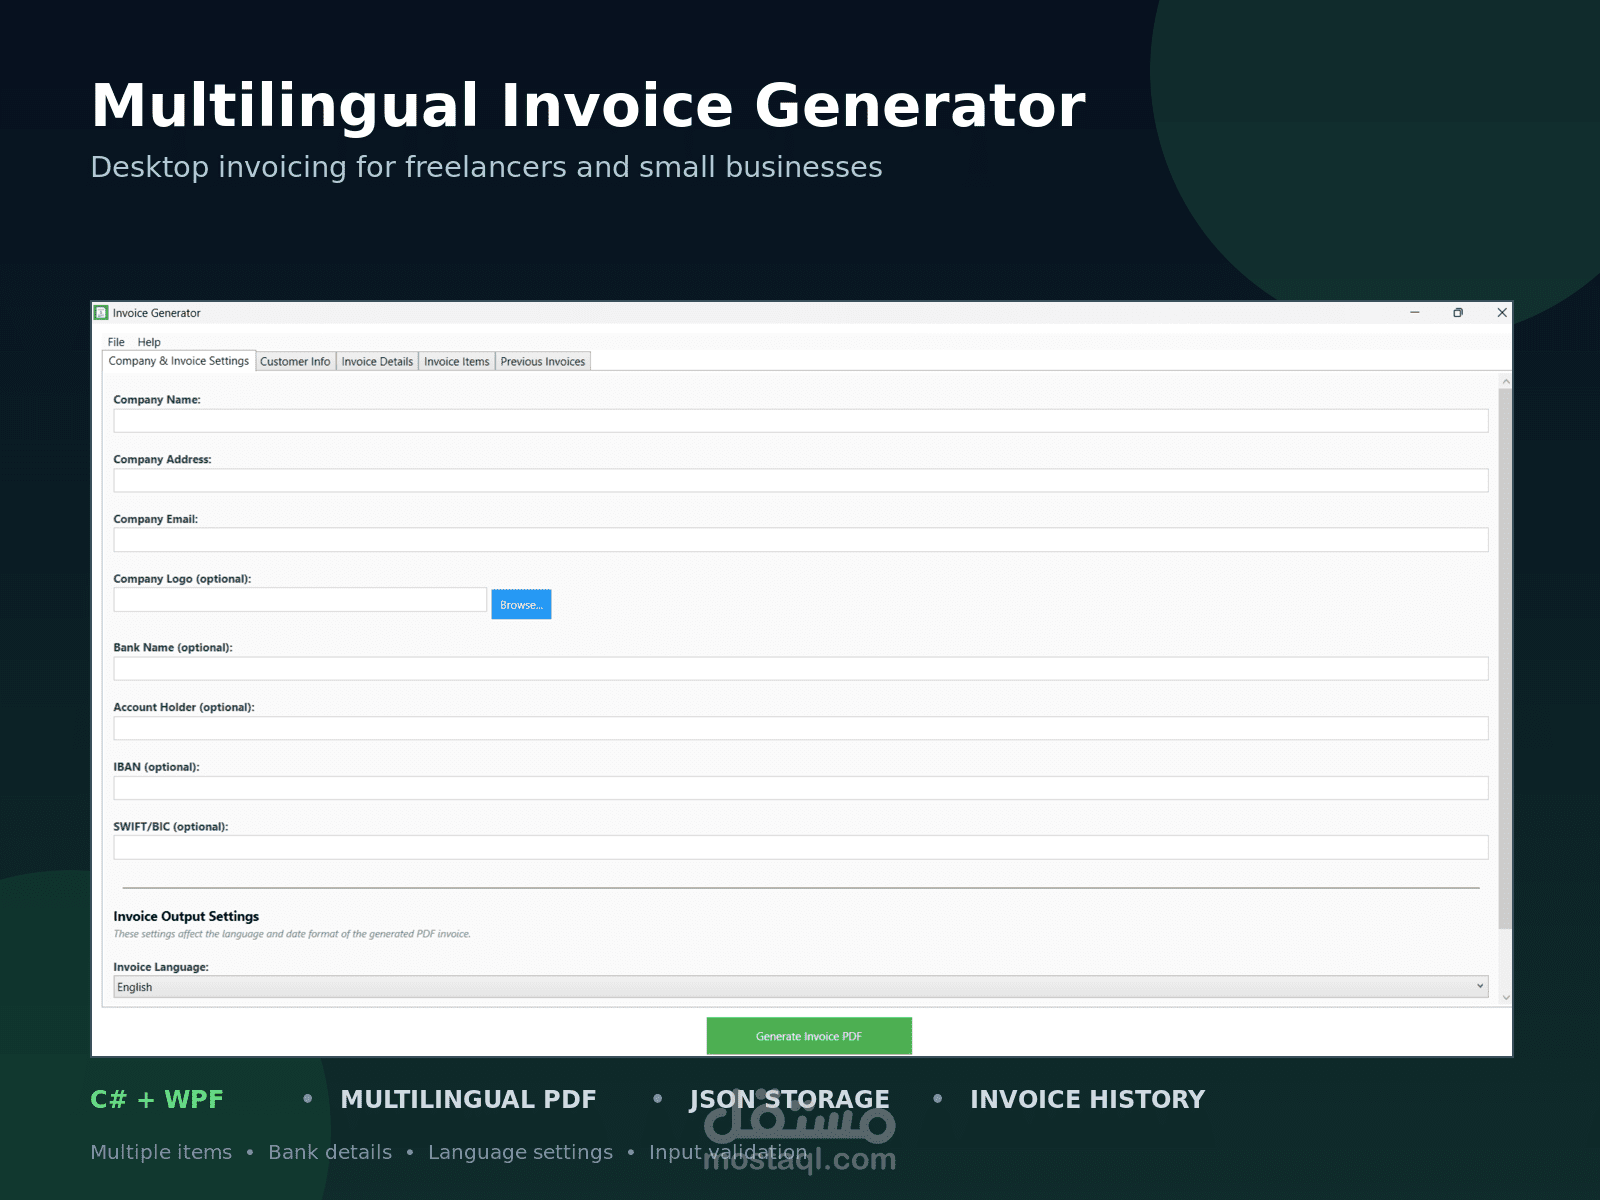
Task: Switch to the Customer Info tab
Action: point(295,362)
